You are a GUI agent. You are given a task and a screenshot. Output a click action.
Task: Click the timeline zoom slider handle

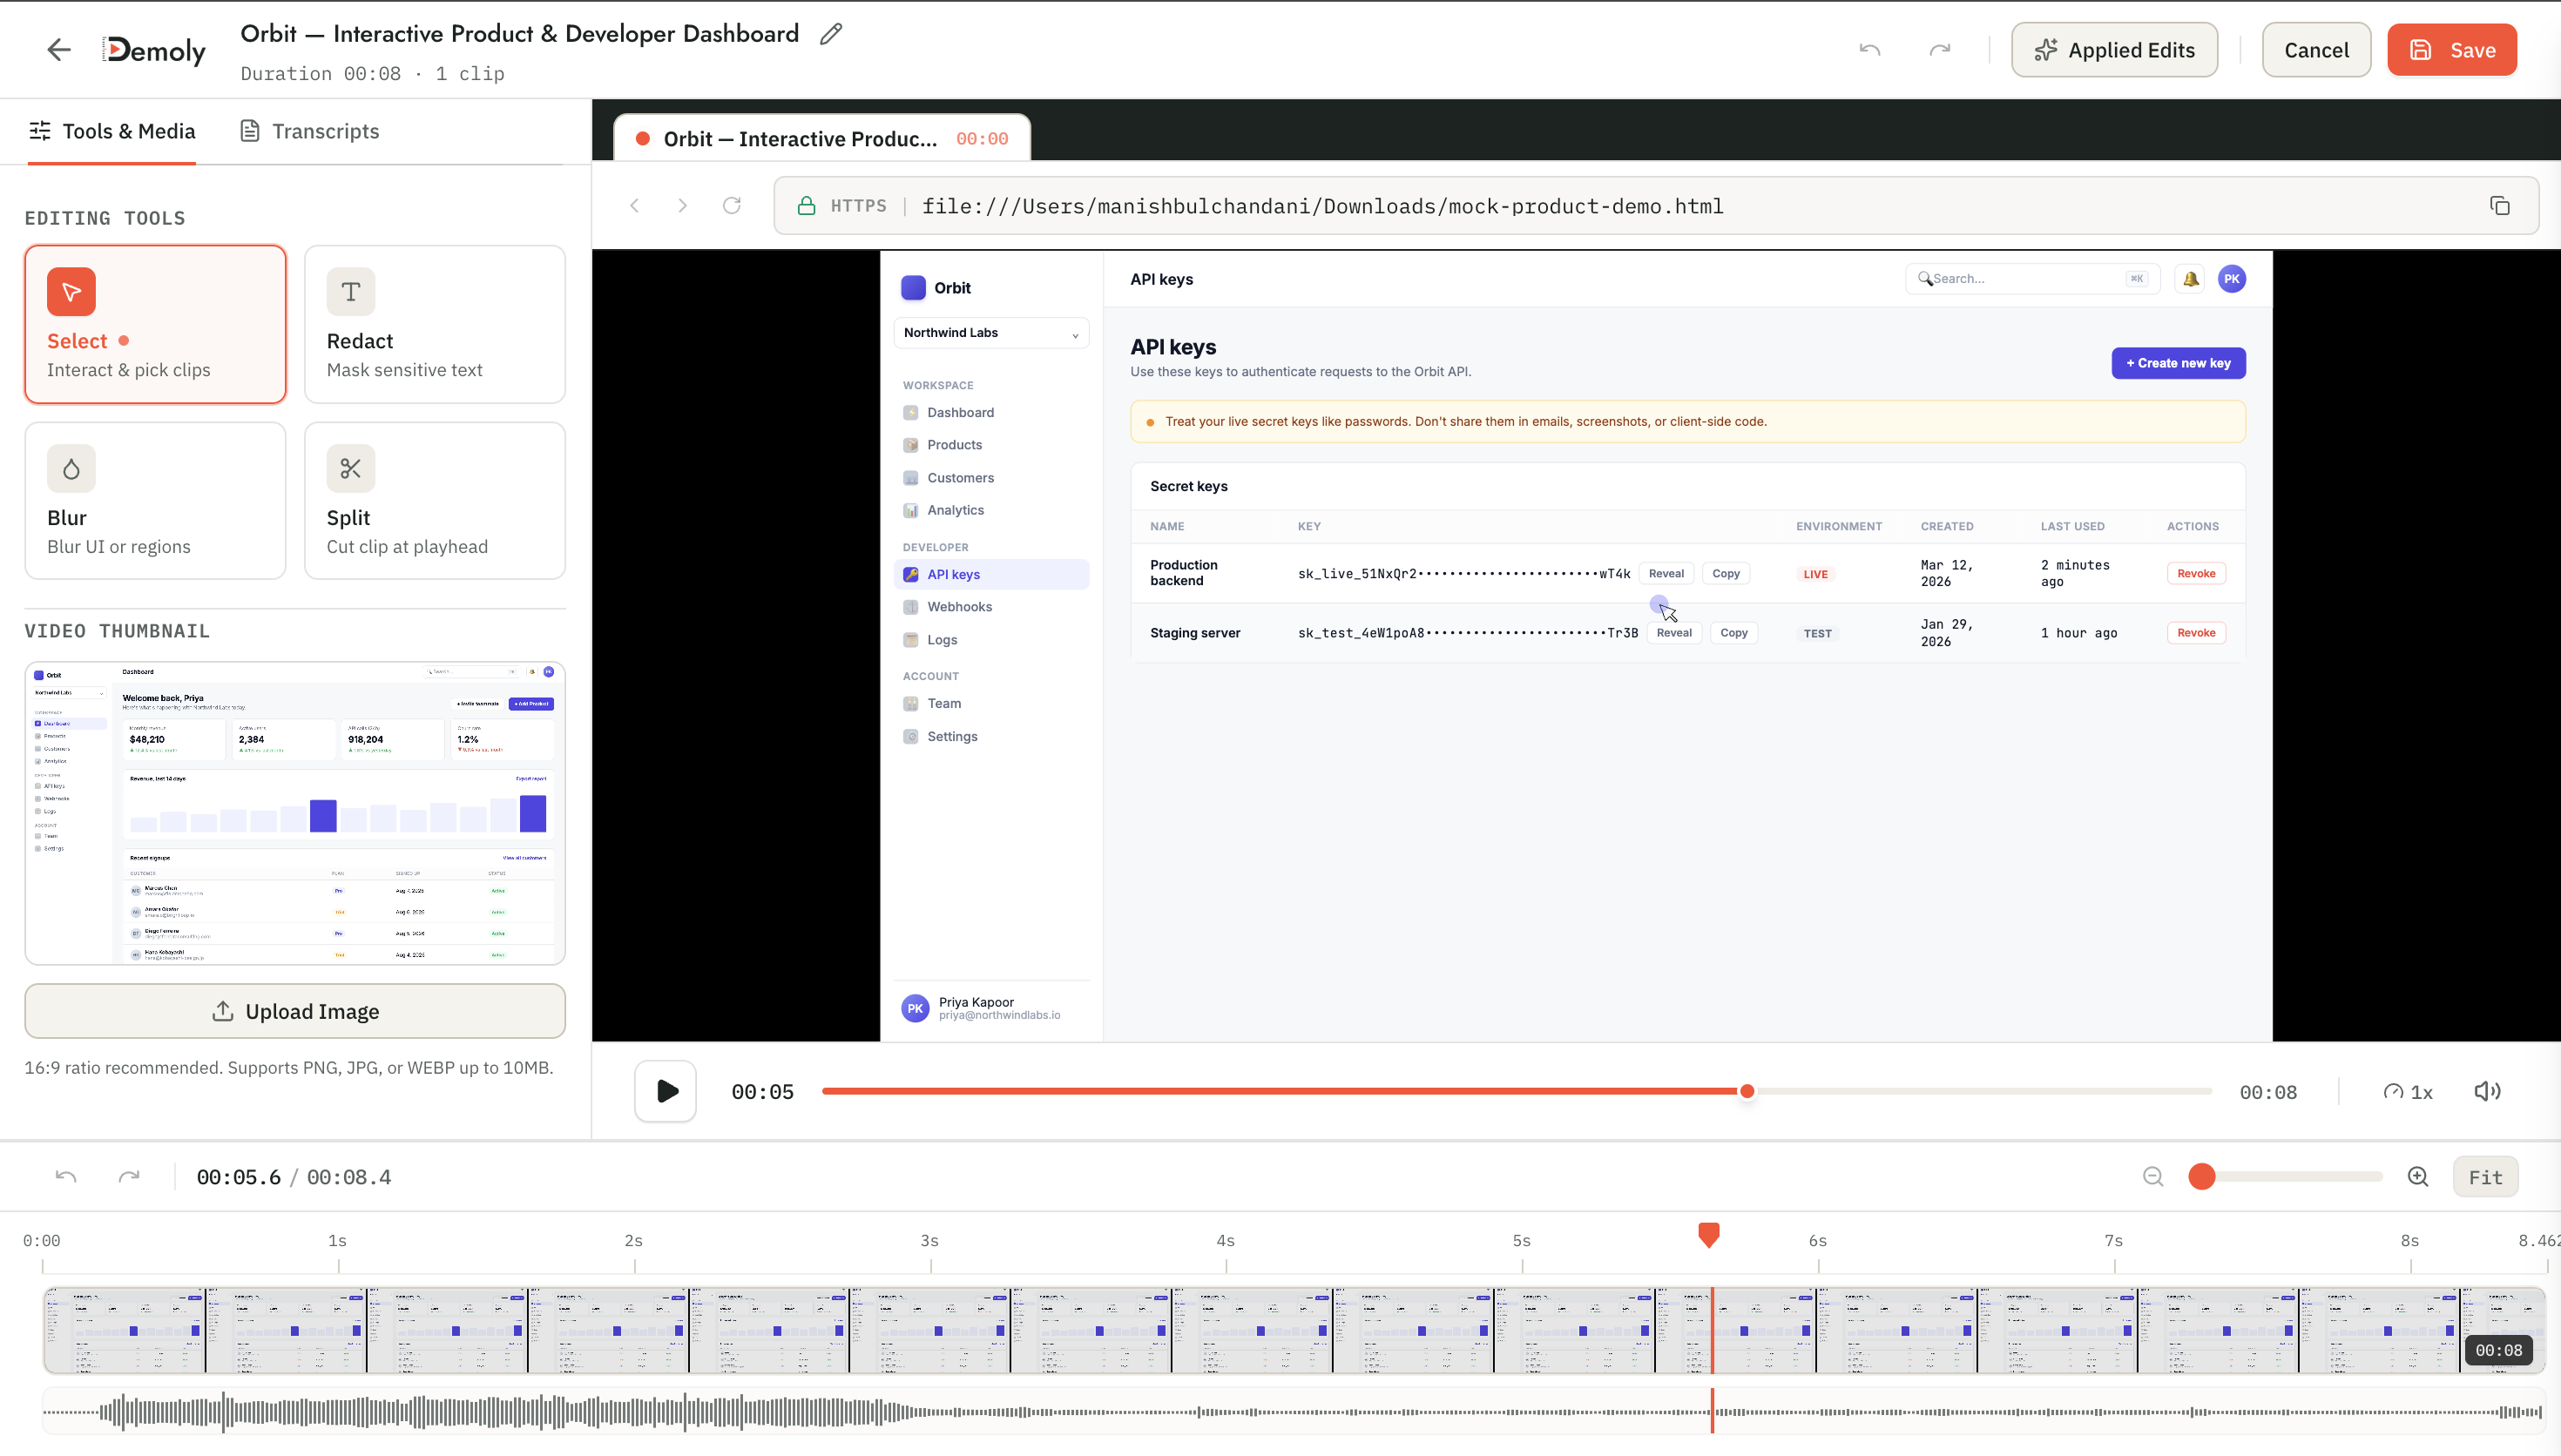(x=2201, y=1177)
